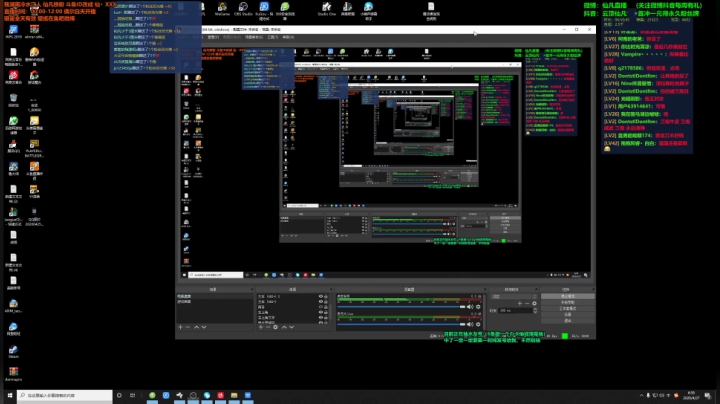Open the WPS 2019 desktop shortcut
720x404 pixels.
[x=13, y=32]
